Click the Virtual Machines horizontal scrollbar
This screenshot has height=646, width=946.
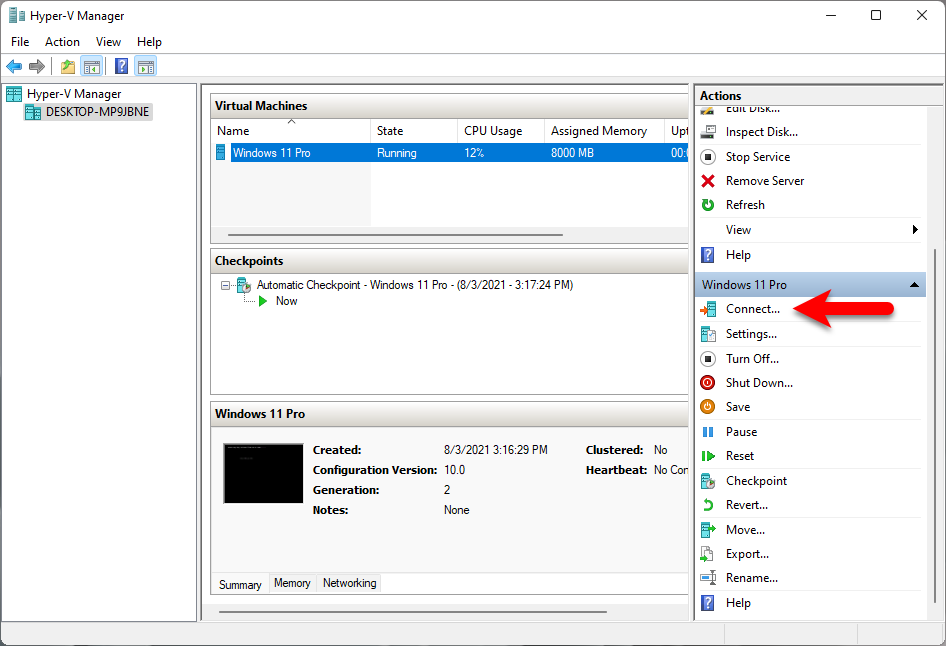click(x=395, y=235)
